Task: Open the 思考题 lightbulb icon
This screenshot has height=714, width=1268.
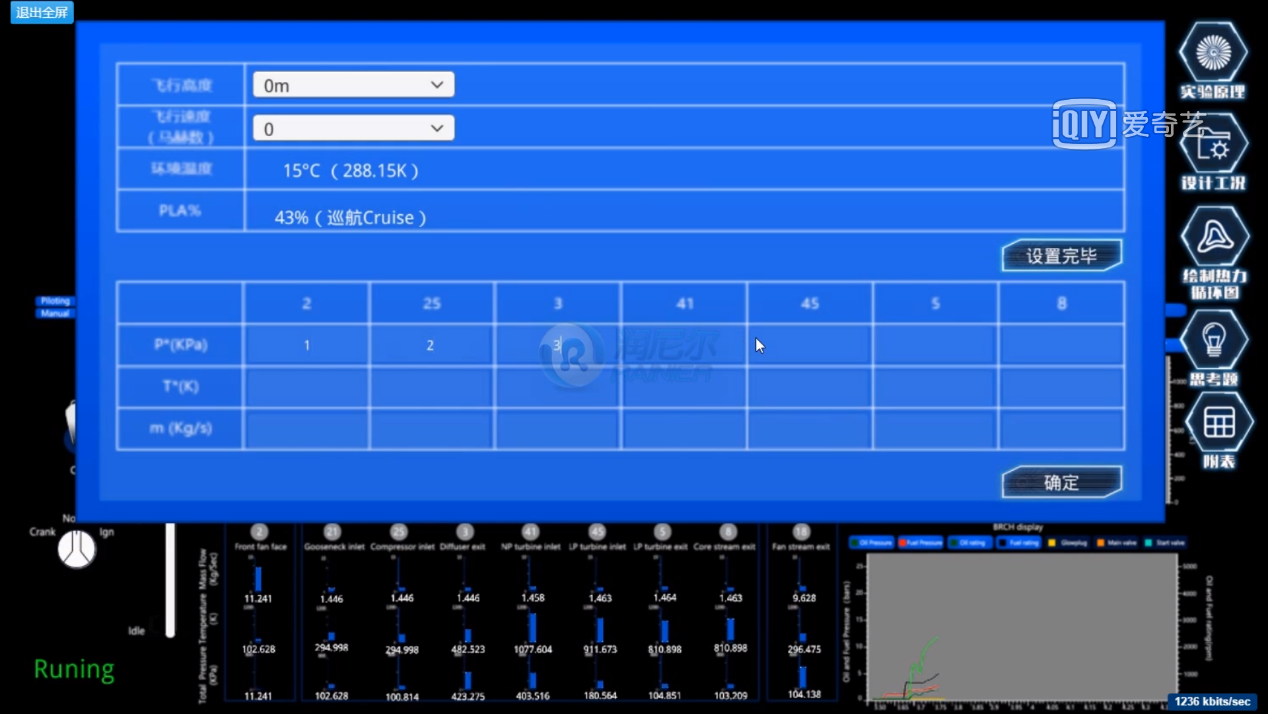Action: [x=1214, y=339]
